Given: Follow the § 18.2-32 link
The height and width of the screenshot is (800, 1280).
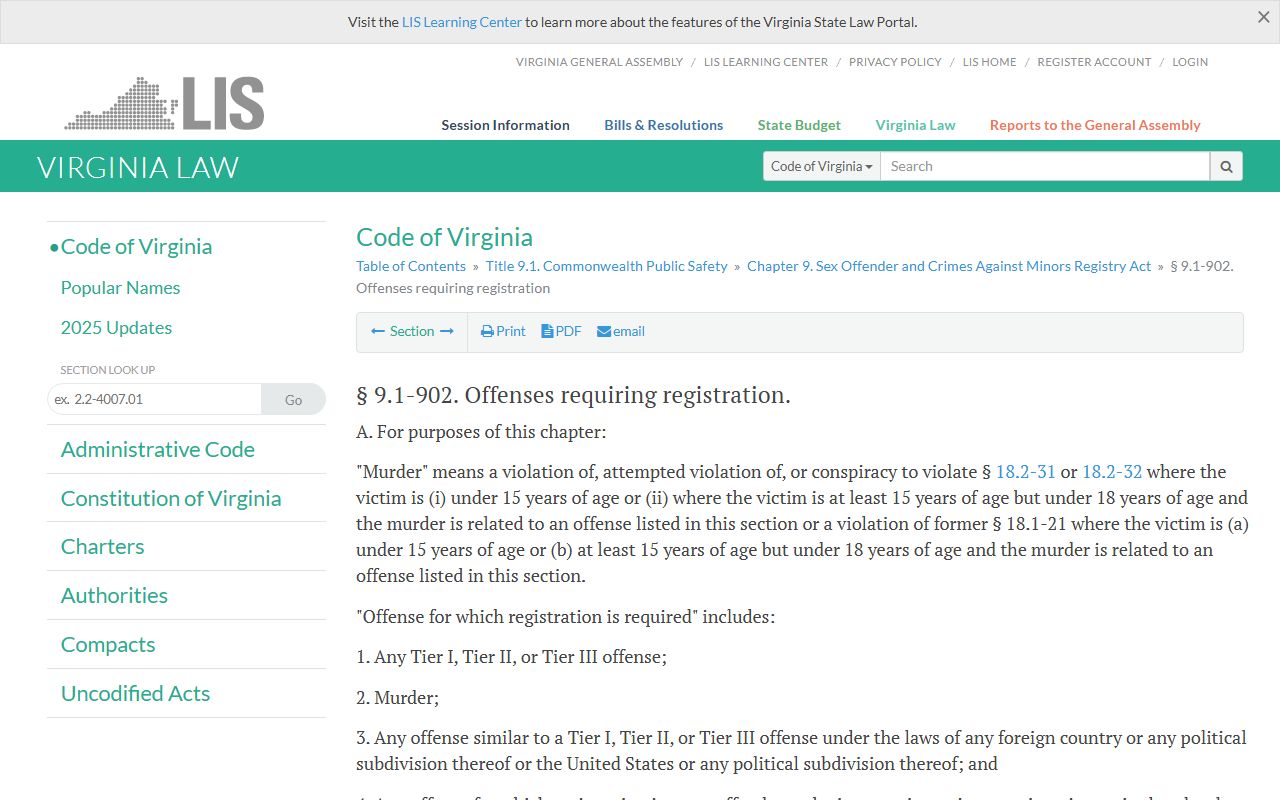Looking at the screenshot, I should pyautogui.click(x=1112, y=471).
